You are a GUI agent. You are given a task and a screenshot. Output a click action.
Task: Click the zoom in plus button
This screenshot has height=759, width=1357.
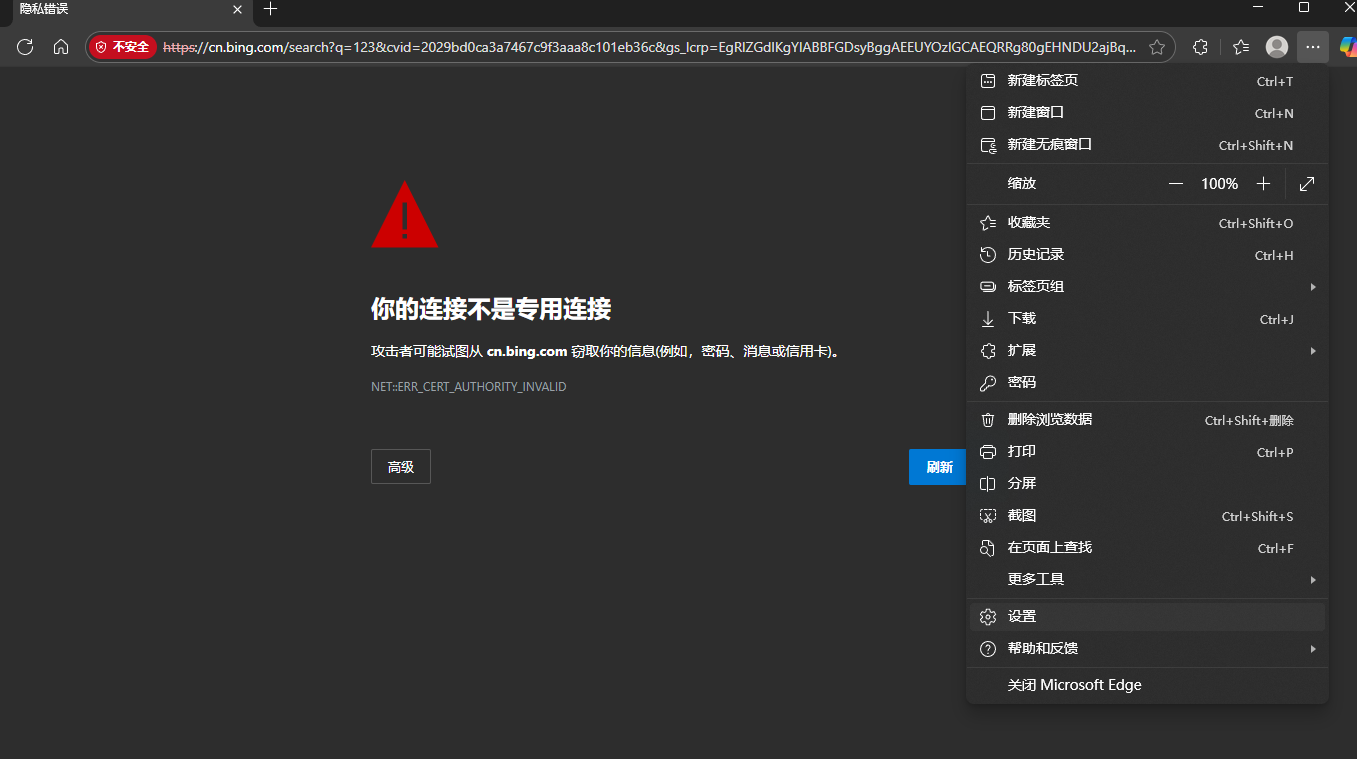(x=1263, y=184)
